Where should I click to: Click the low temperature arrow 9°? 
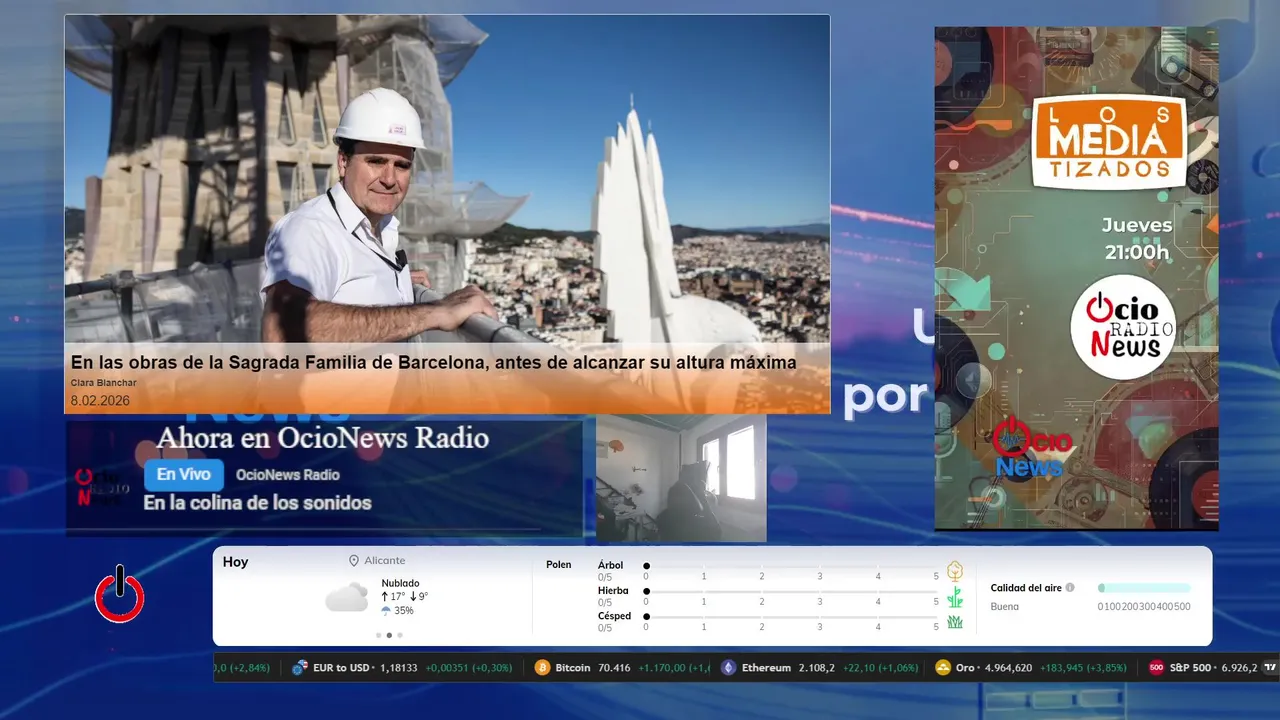pyautogui.click(x=413, y=597)
